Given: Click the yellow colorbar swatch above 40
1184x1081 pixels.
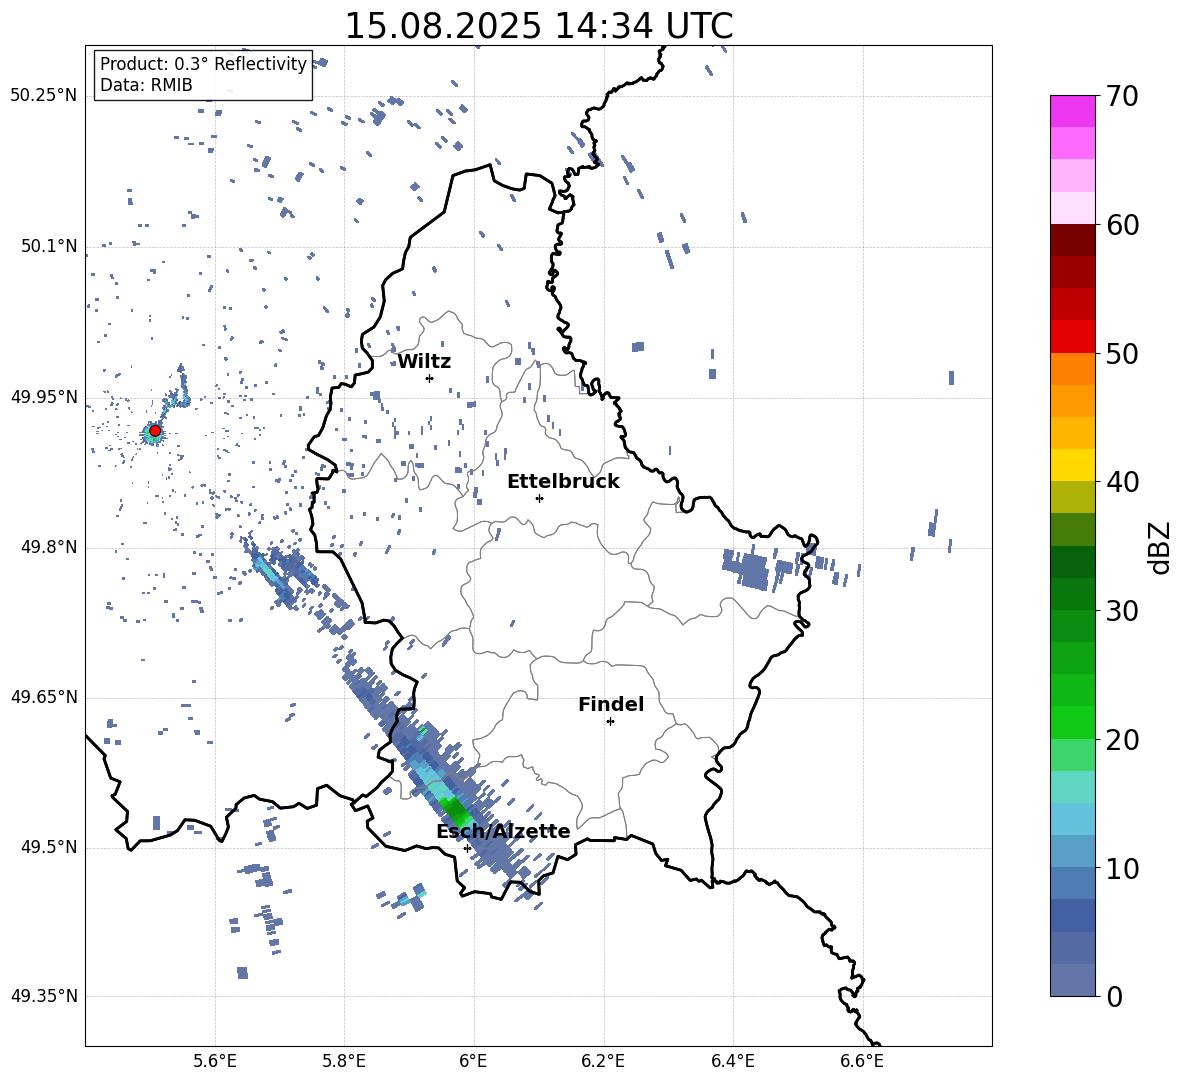Looking at the screenshot, I should [x=1073, y=465].
